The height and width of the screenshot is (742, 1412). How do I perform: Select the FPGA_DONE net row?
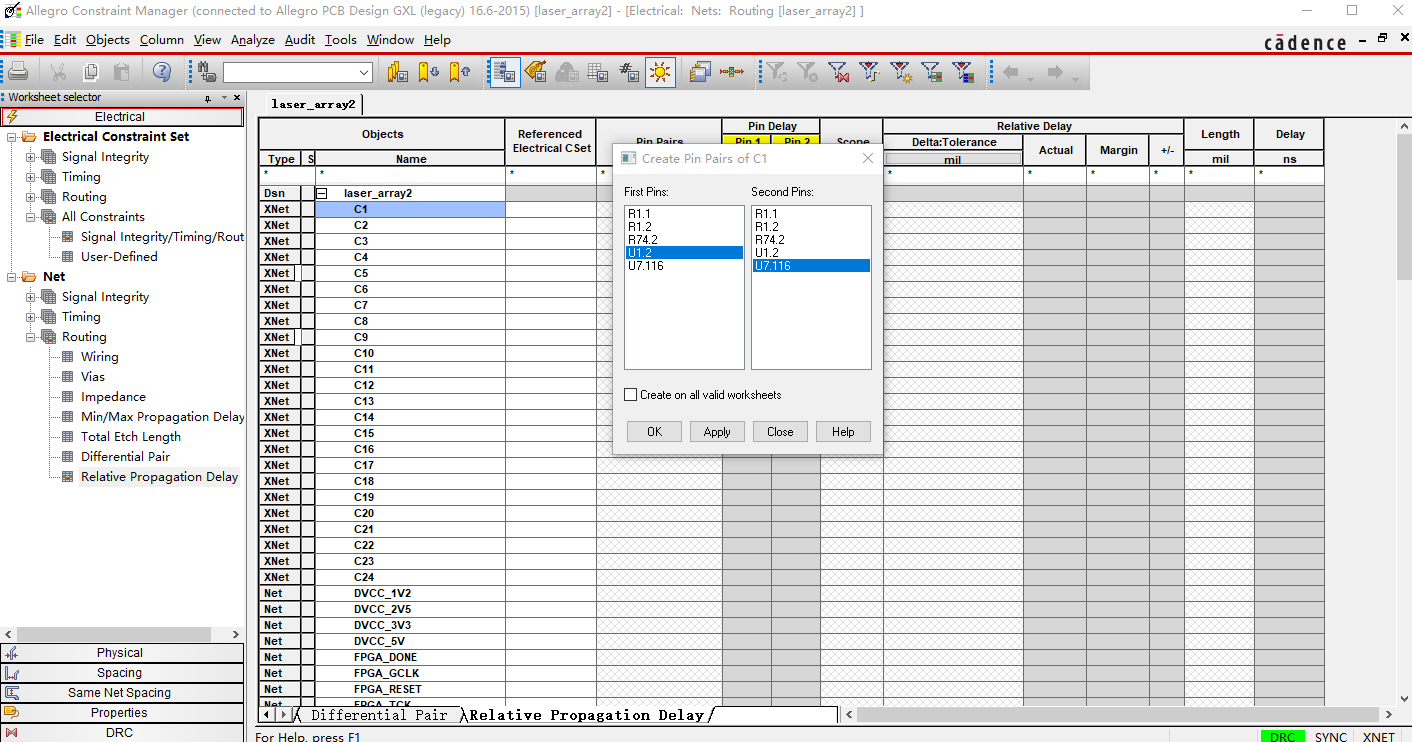pyautogui.click(x=410, y=657)
